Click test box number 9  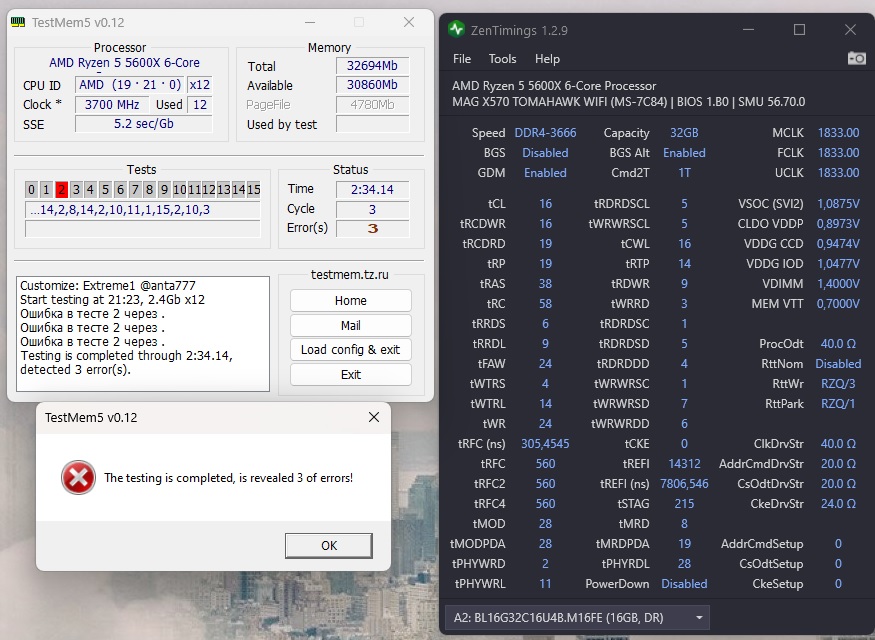pos(164,190)
